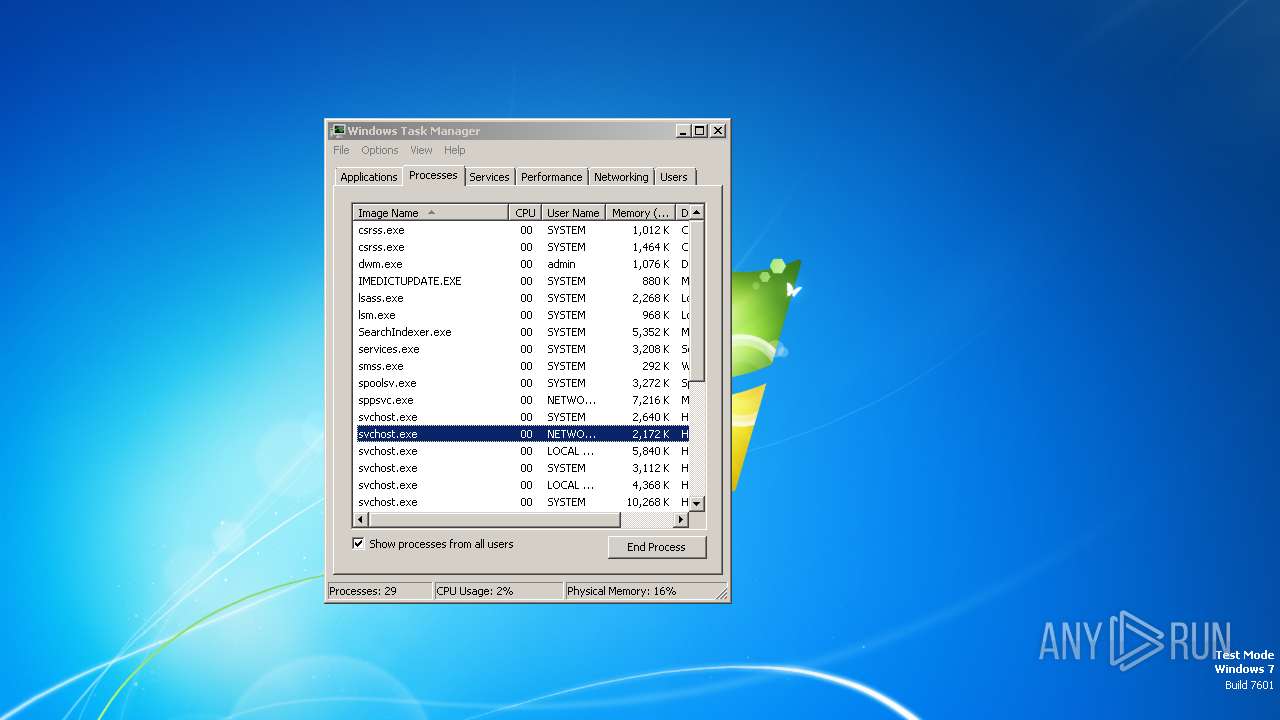Select svchost.exe using 3,112 K memory
This screenshot has height=720, width=1280.
point(522,468)
